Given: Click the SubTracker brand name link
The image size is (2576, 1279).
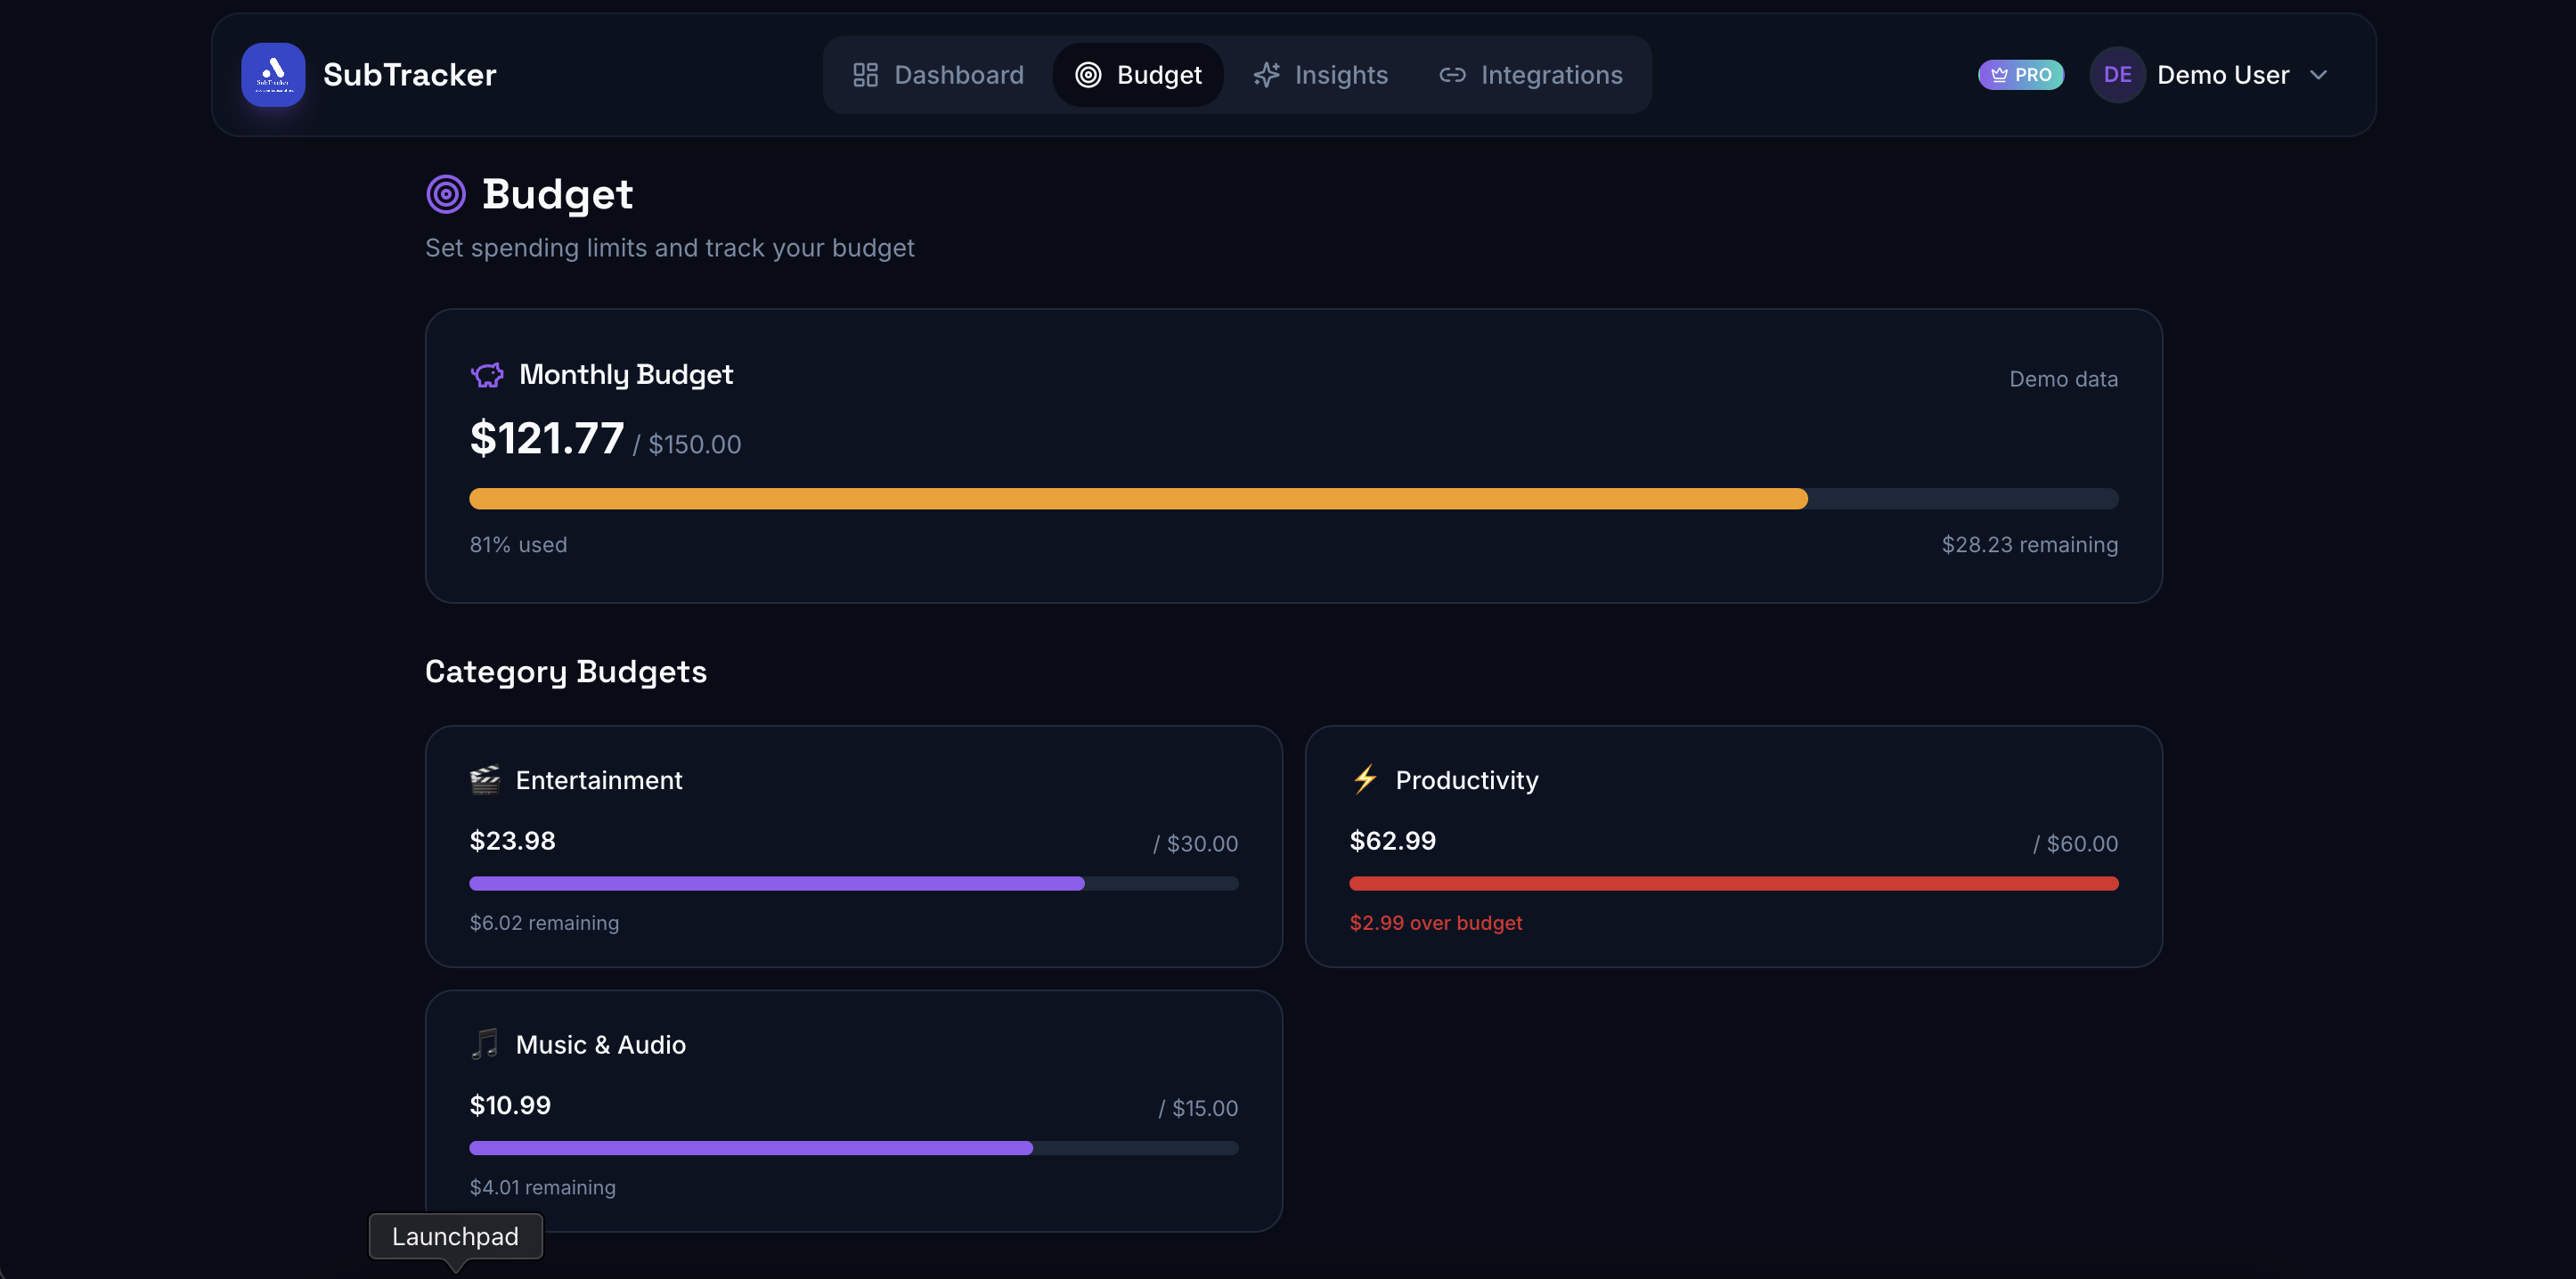Looking at the screenshot, I should 409,75.
